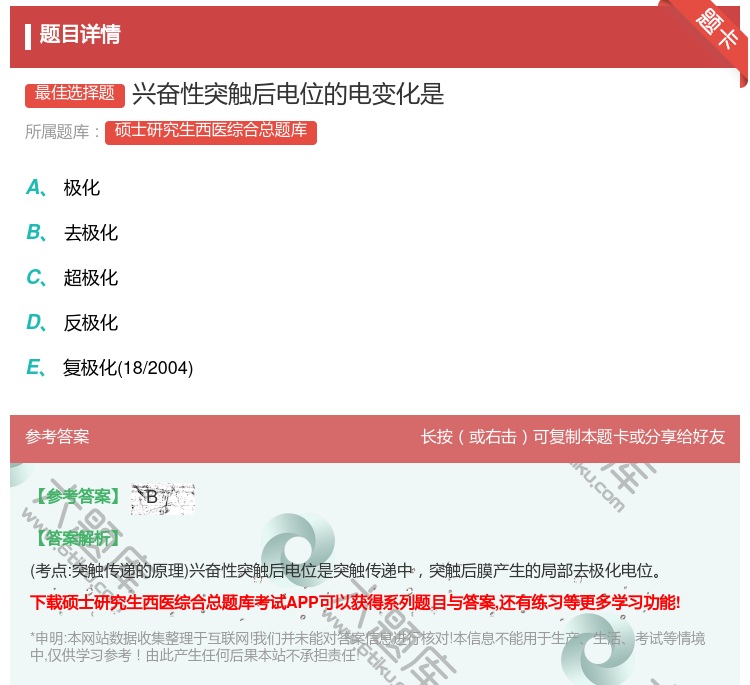Viewport: 750px width, 685px height.
Task: Click the red 下载硕士研究生西医综合总题库考试APP promo link
Action: pyautogui.click(x=355, y=602)
